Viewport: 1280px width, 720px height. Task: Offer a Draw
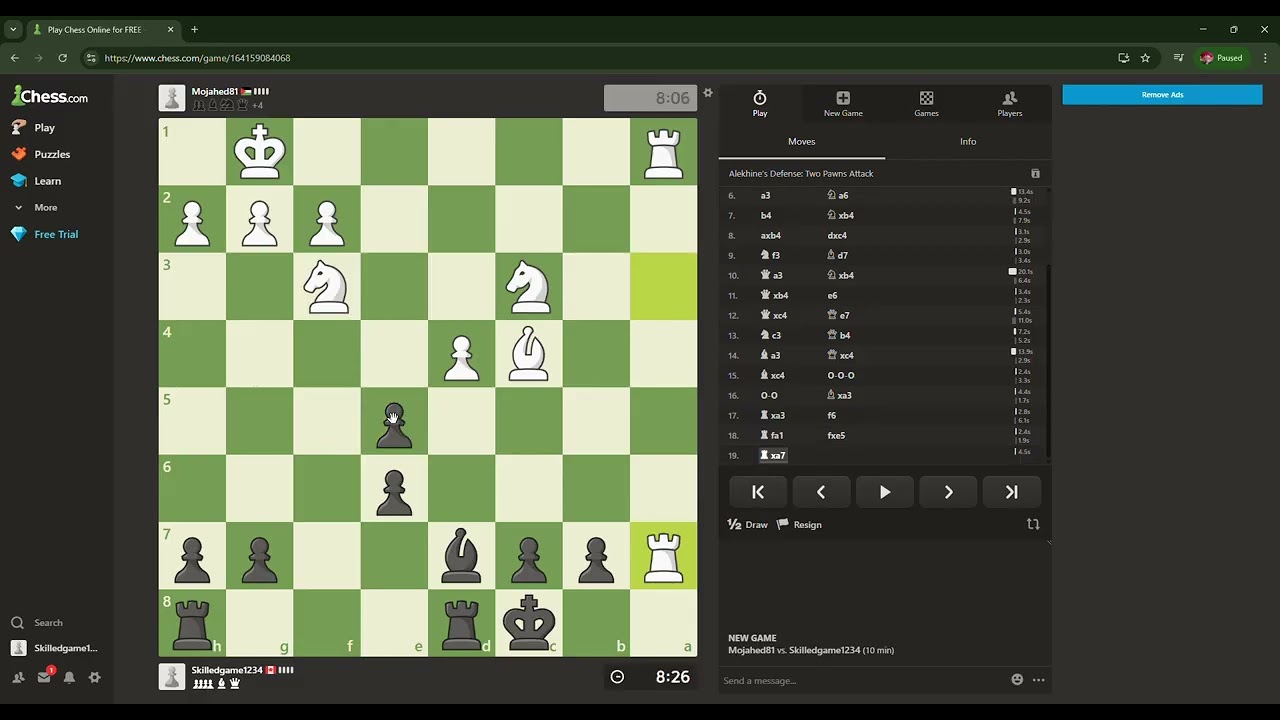[748, 525]
